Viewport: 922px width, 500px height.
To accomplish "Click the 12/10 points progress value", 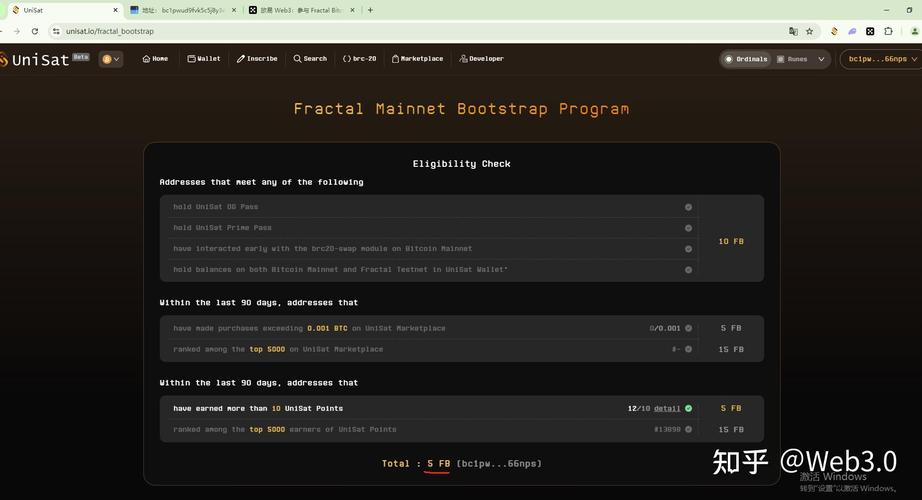I will 639,408.
